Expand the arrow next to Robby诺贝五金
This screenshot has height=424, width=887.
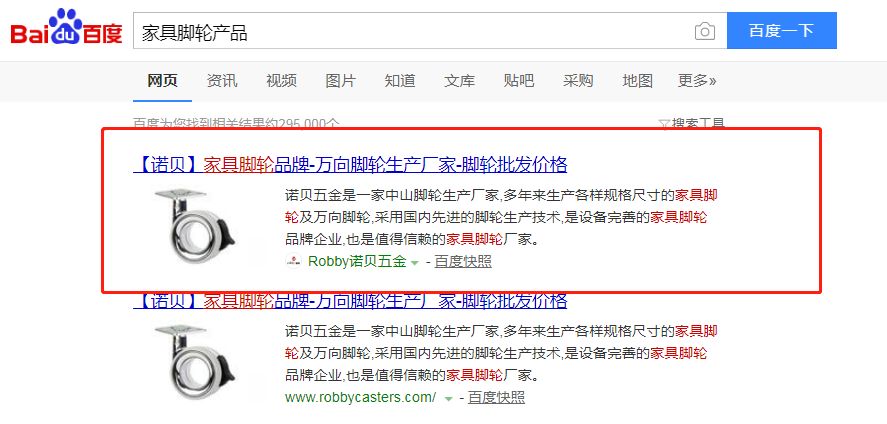415,263
